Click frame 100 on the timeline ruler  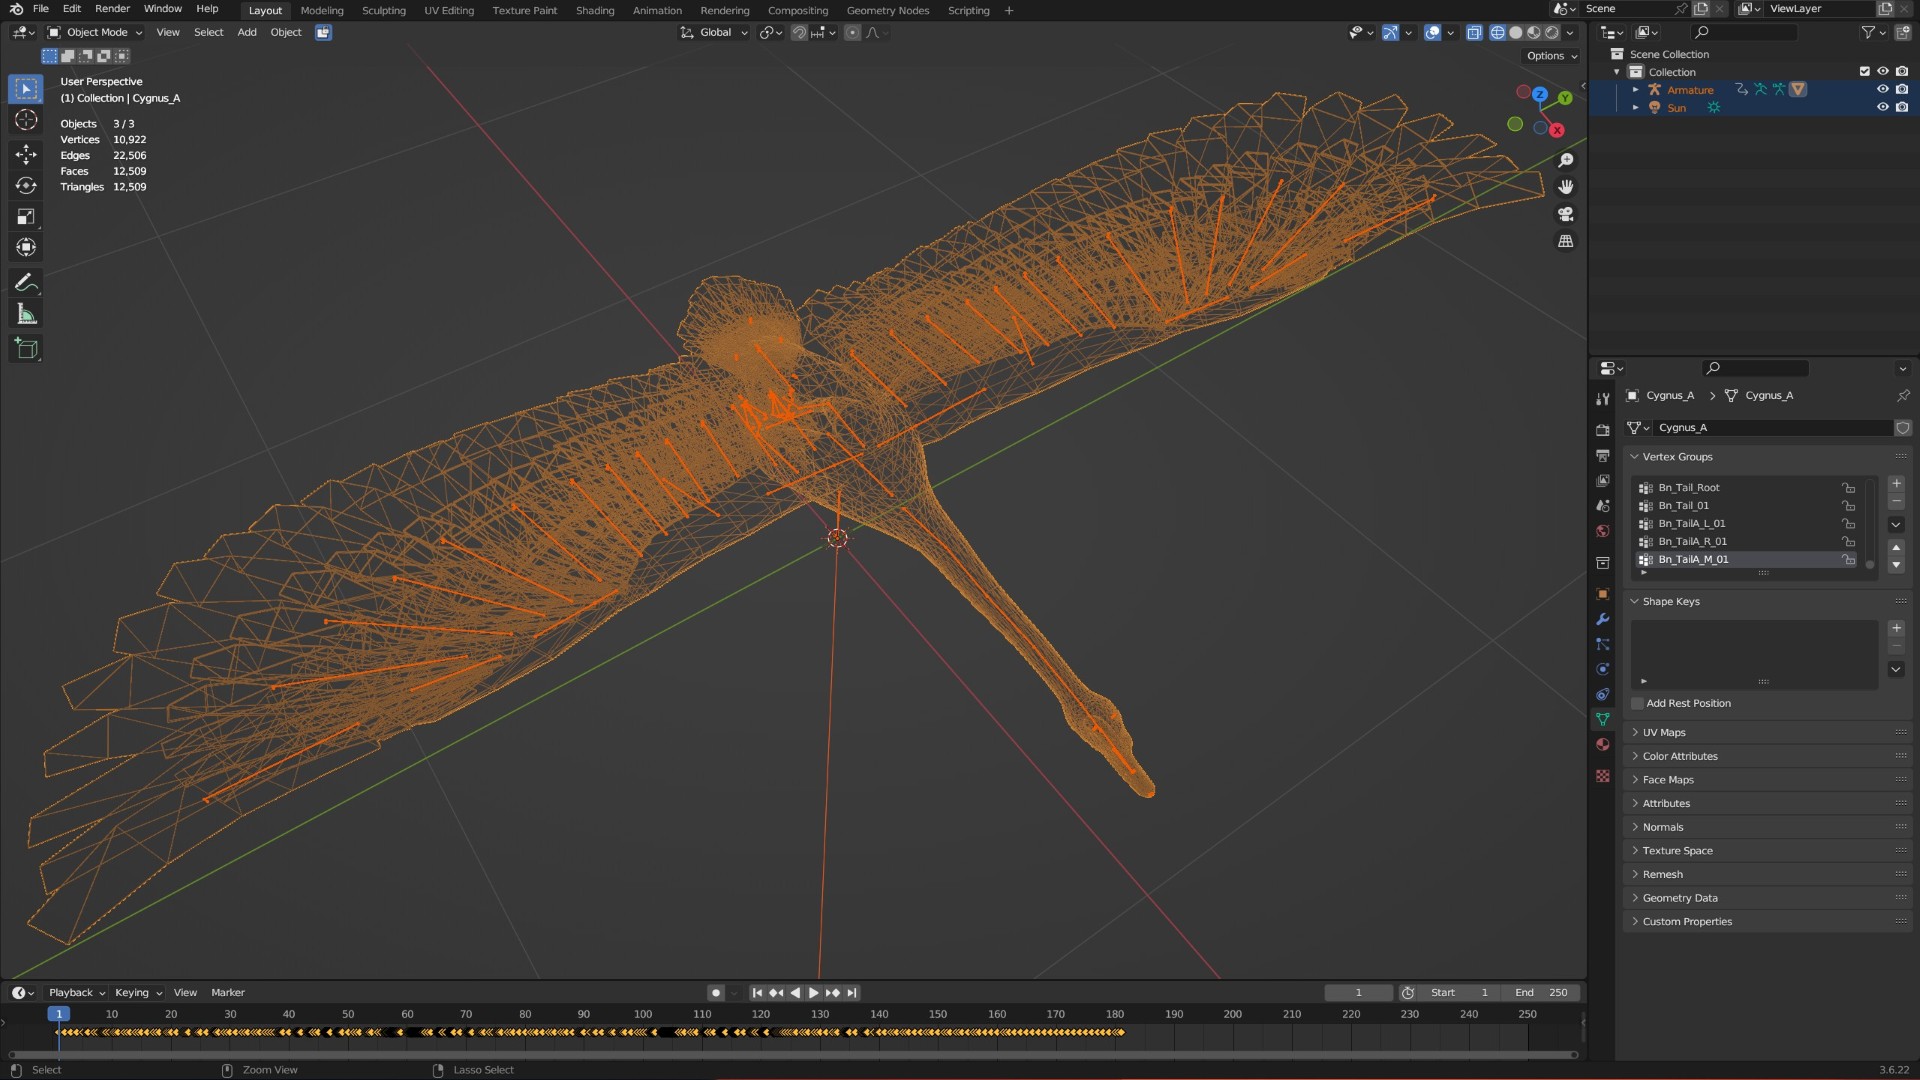(x=643, y=1014)
